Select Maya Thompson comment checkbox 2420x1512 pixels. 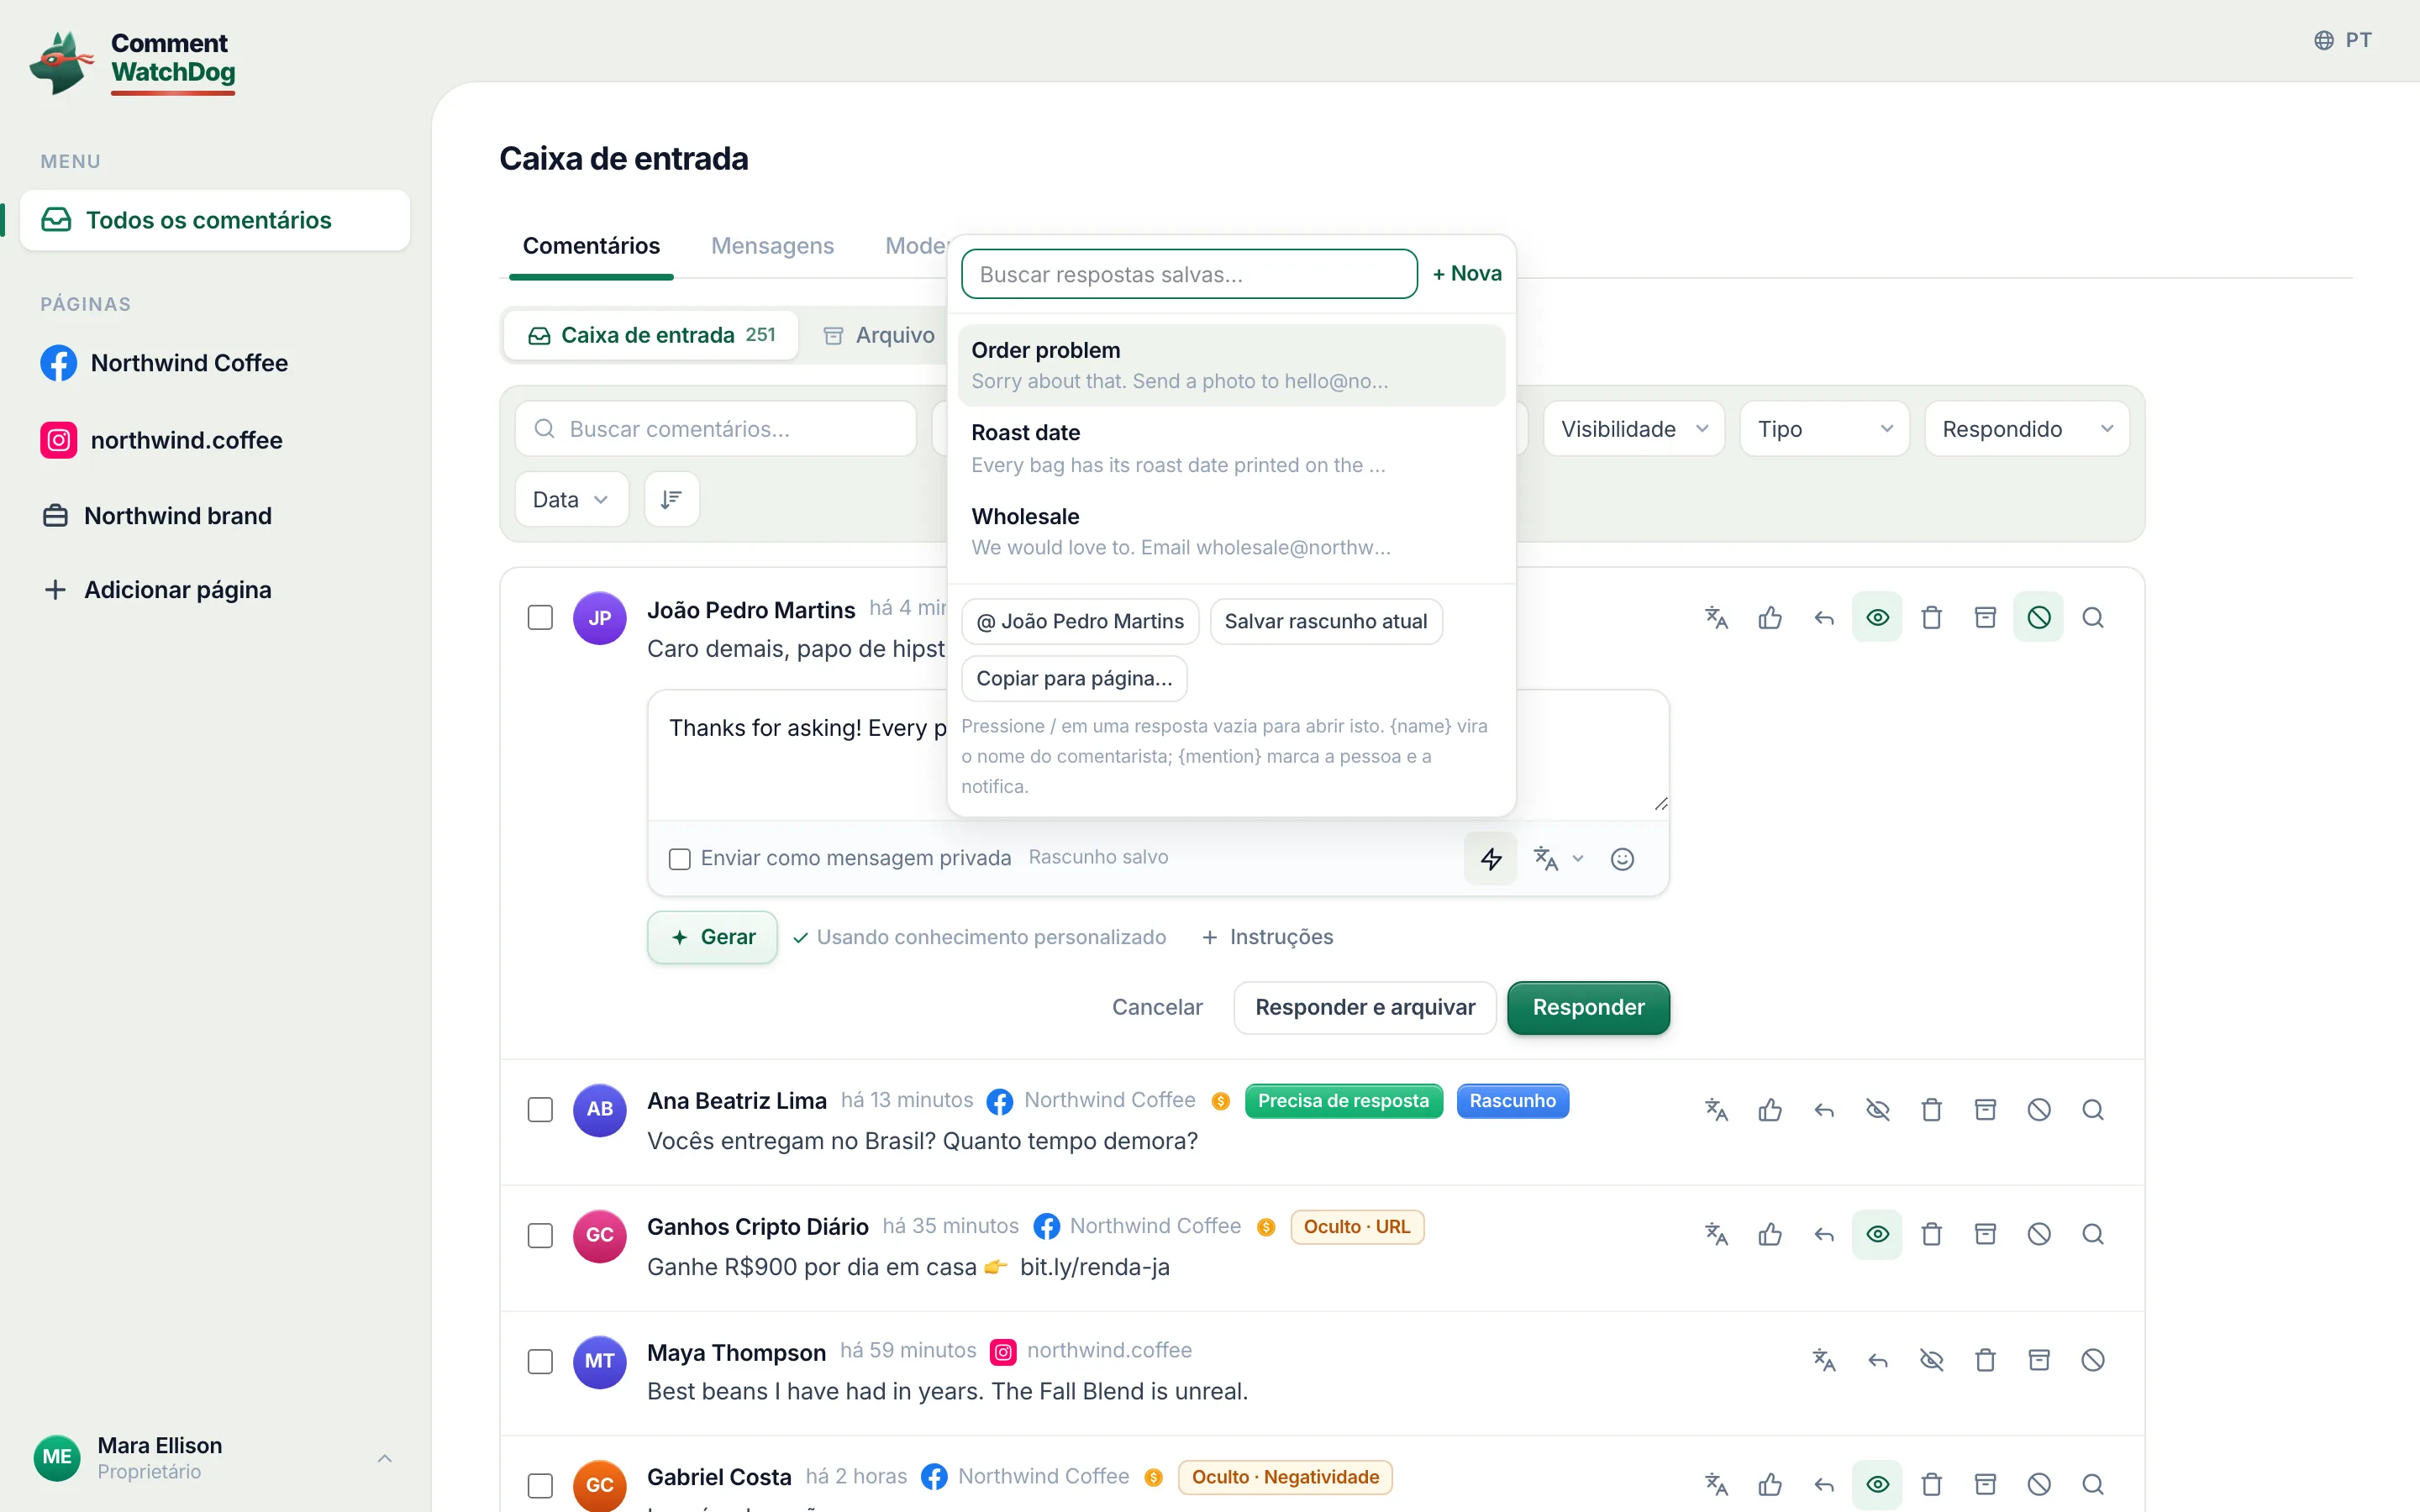(540, 1361)
